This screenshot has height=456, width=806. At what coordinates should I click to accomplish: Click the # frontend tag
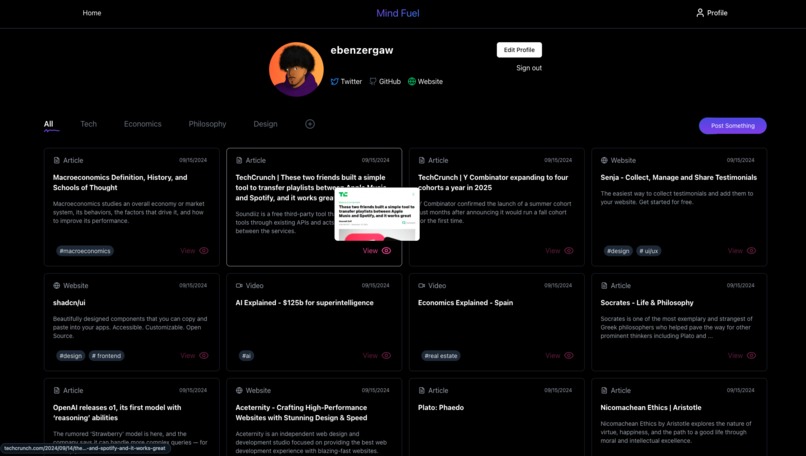click(x=106, y=356)
